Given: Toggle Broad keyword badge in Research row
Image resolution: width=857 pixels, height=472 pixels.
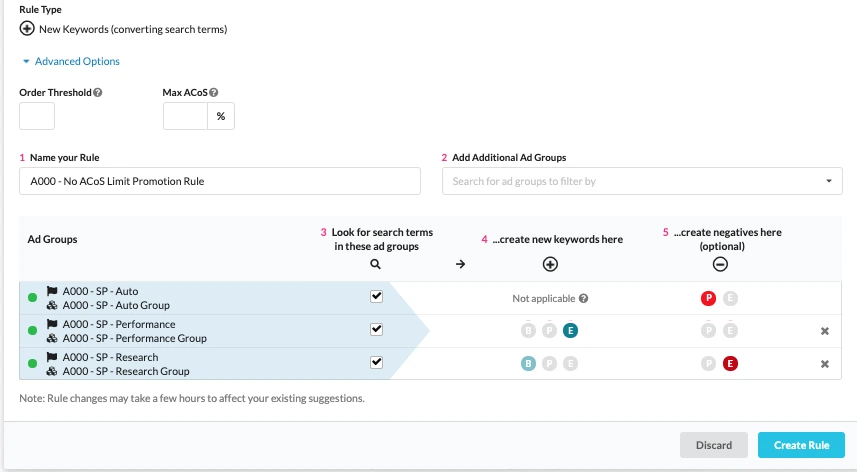Looking at the screenshot, I should click(529, 364).
